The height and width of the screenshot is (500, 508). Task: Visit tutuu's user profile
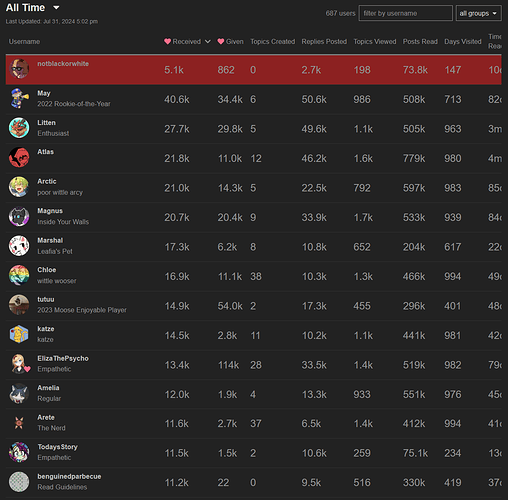46,299
